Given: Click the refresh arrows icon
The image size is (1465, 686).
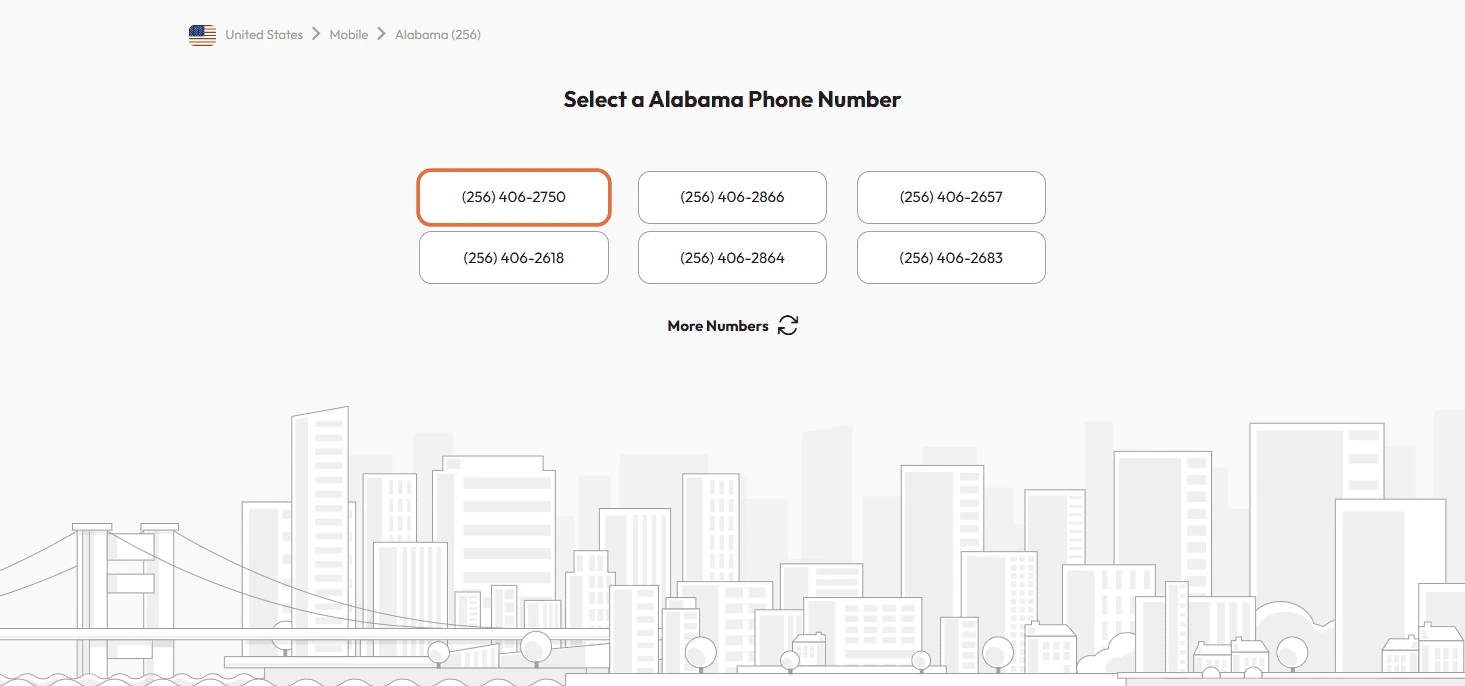Looking at the screenshot, I should pos(788,325).
